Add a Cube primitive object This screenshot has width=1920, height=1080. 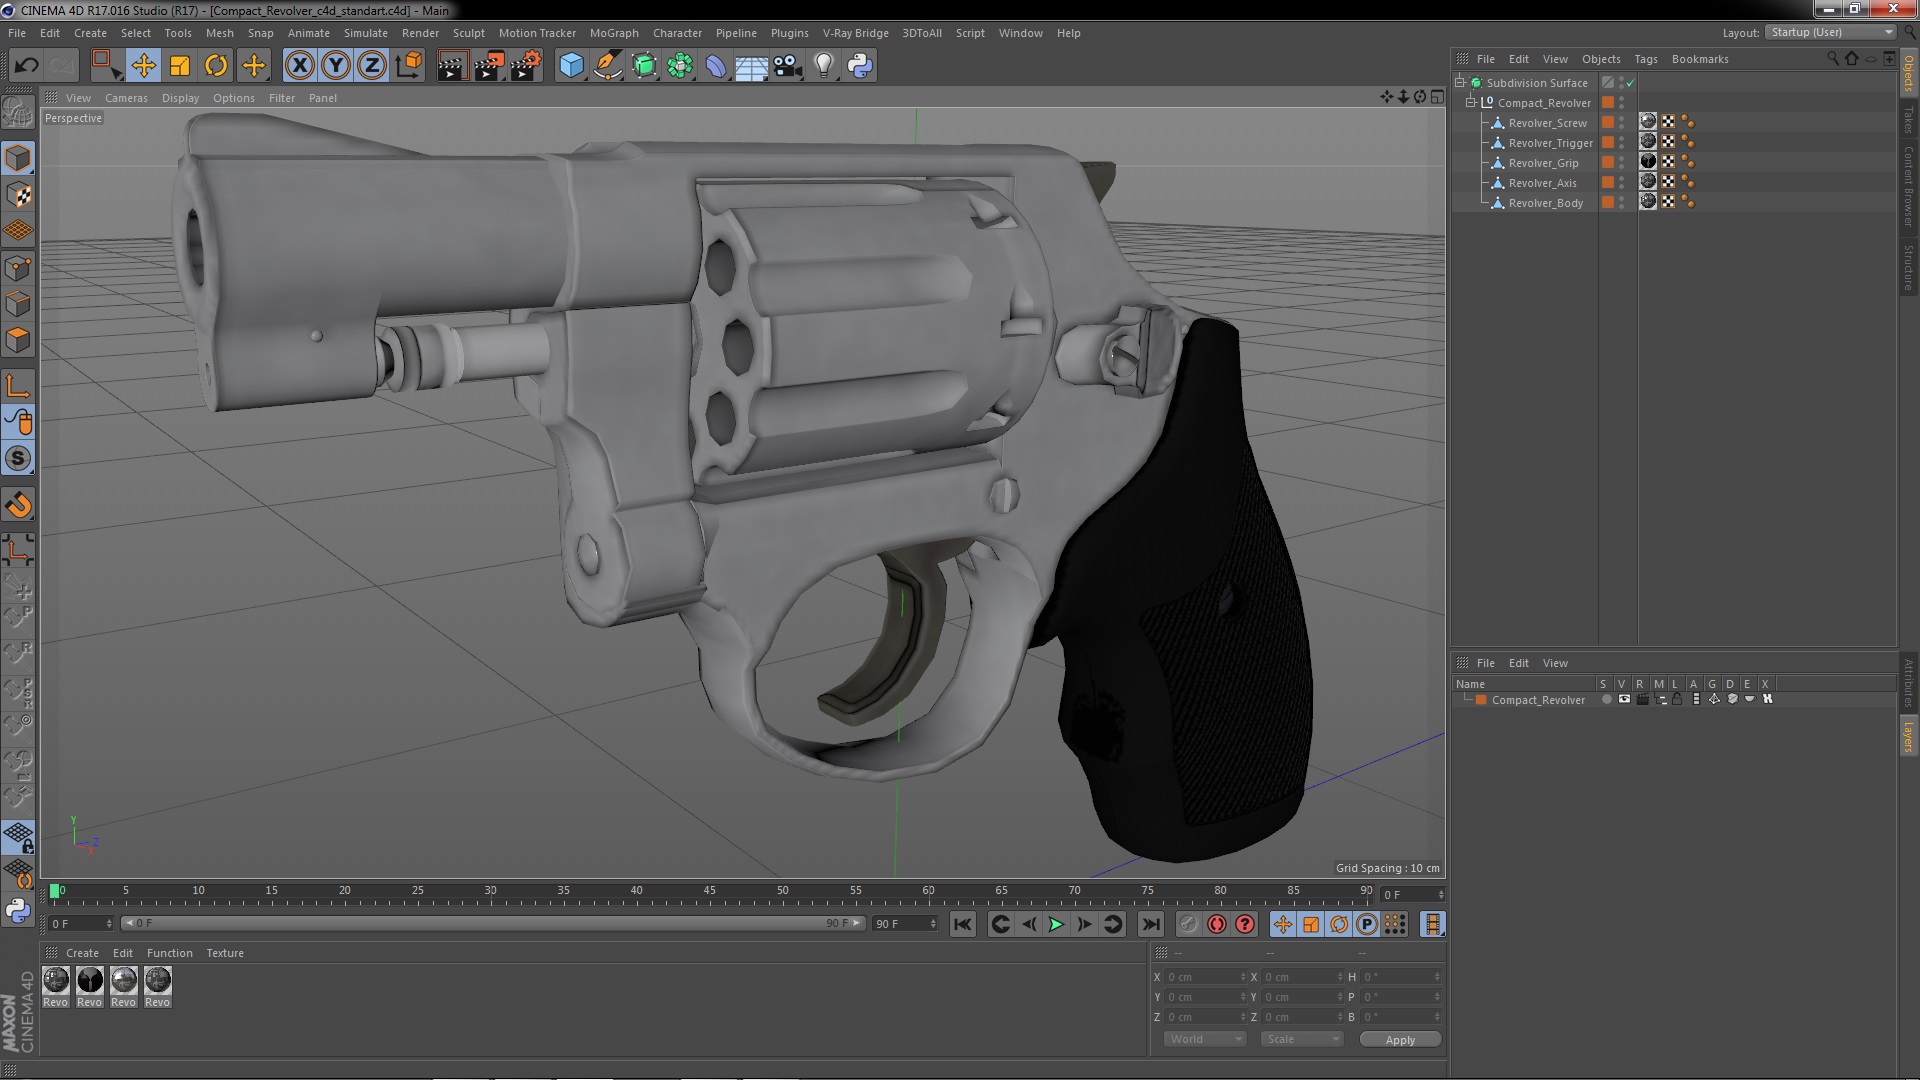pos(571,66)
